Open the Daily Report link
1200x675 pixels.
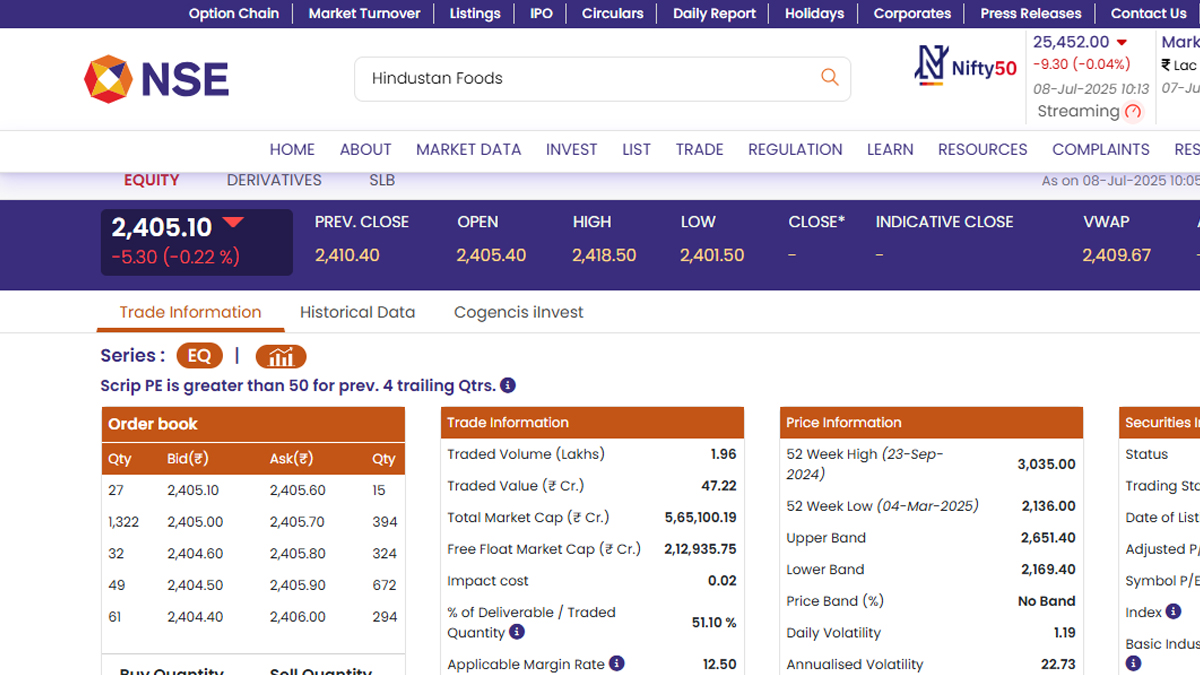[714, 13]
